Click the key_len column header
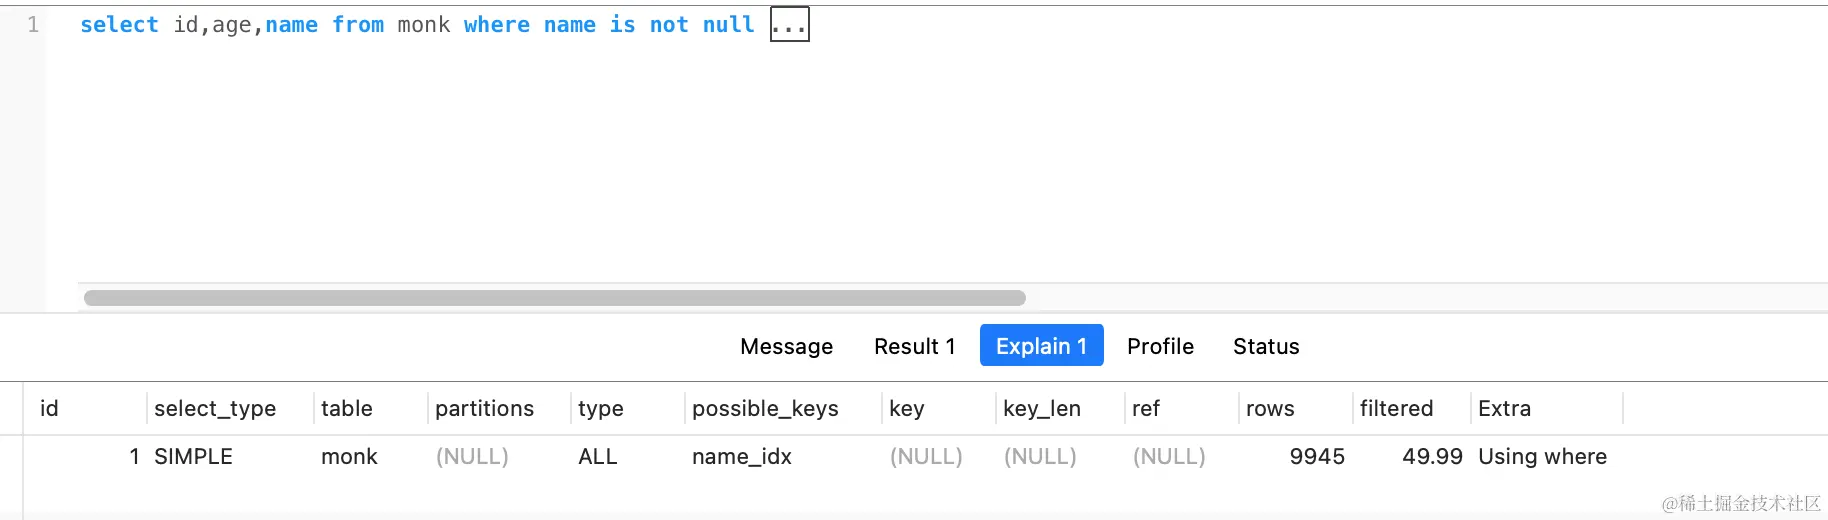Screen dimensions: 1828x520 1042,408
